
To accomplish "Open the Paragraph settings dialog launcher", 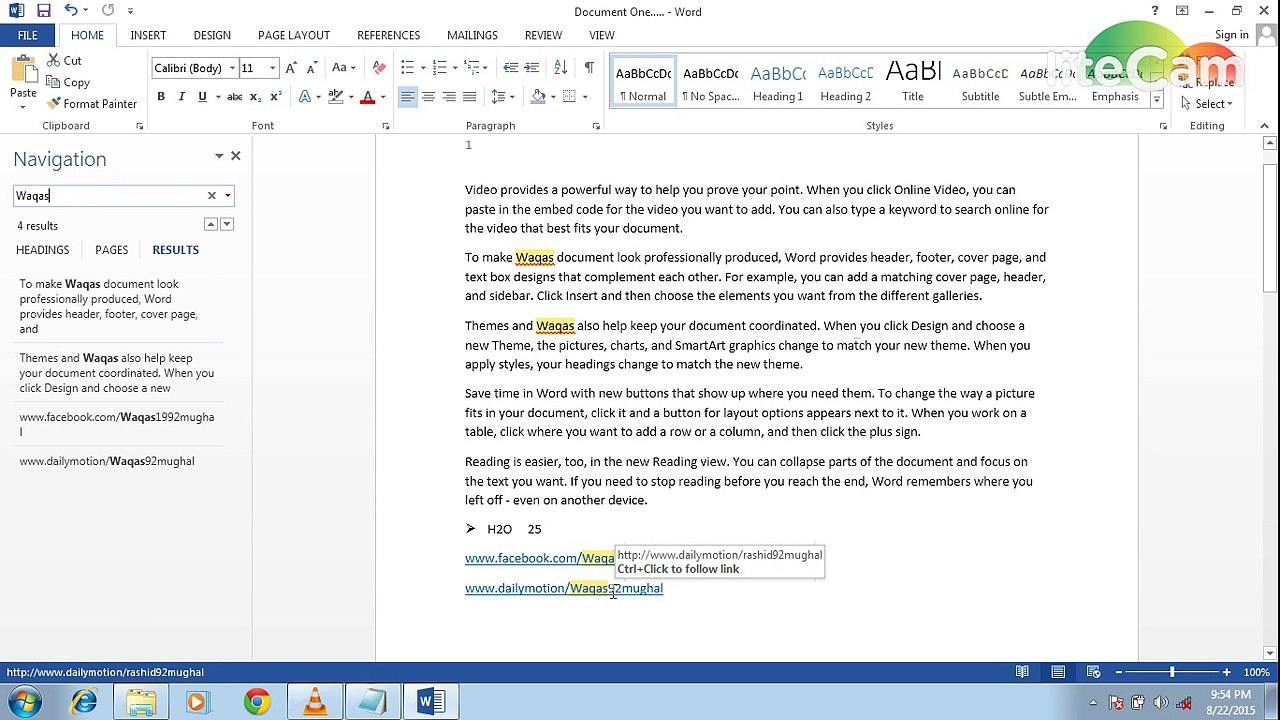I will pos(596,126).
